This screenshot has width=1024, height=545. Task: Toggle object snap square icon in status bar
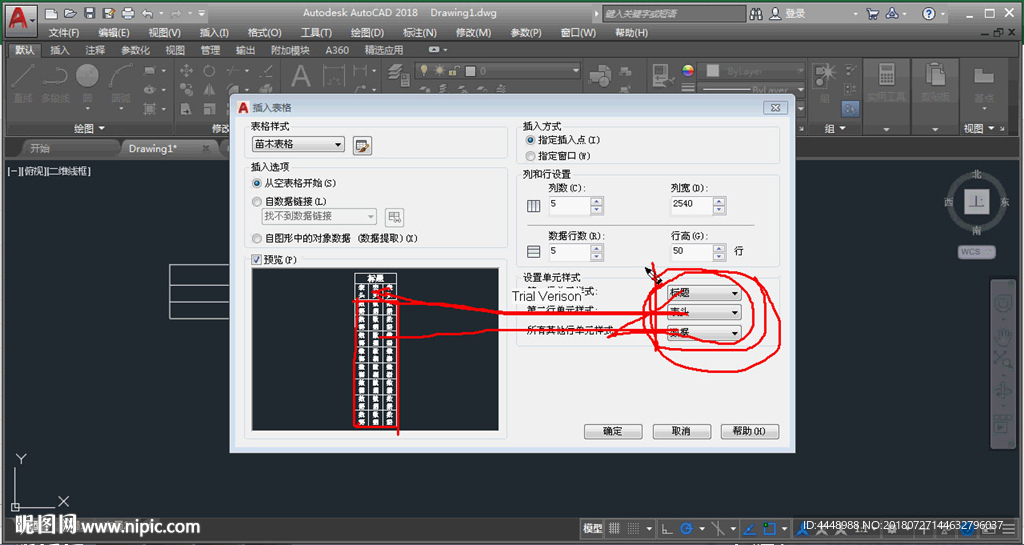coord(769,528)
